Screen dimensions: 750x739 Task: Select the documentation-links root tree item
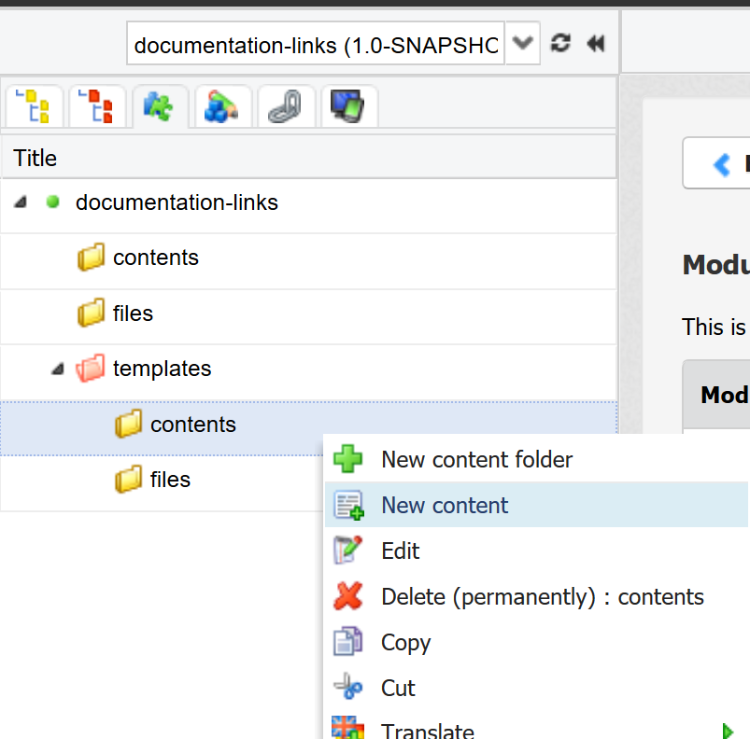pyautogui.click(x=309, y=206)
